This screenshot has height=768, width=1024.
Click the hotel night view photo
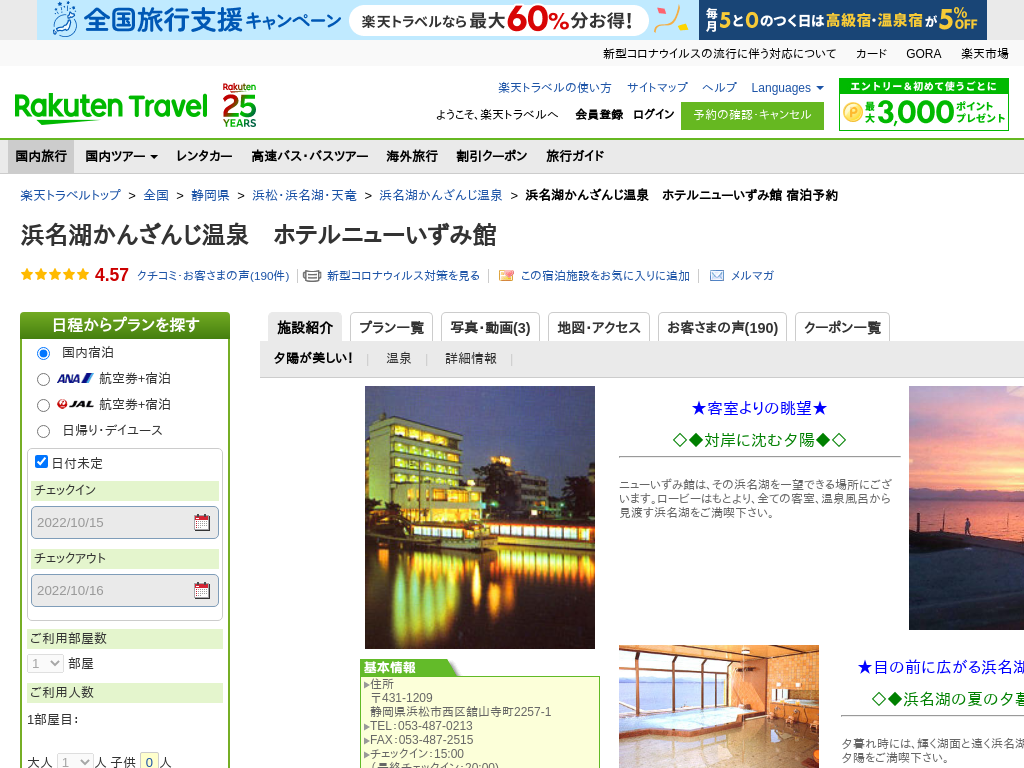click(480, 517)
